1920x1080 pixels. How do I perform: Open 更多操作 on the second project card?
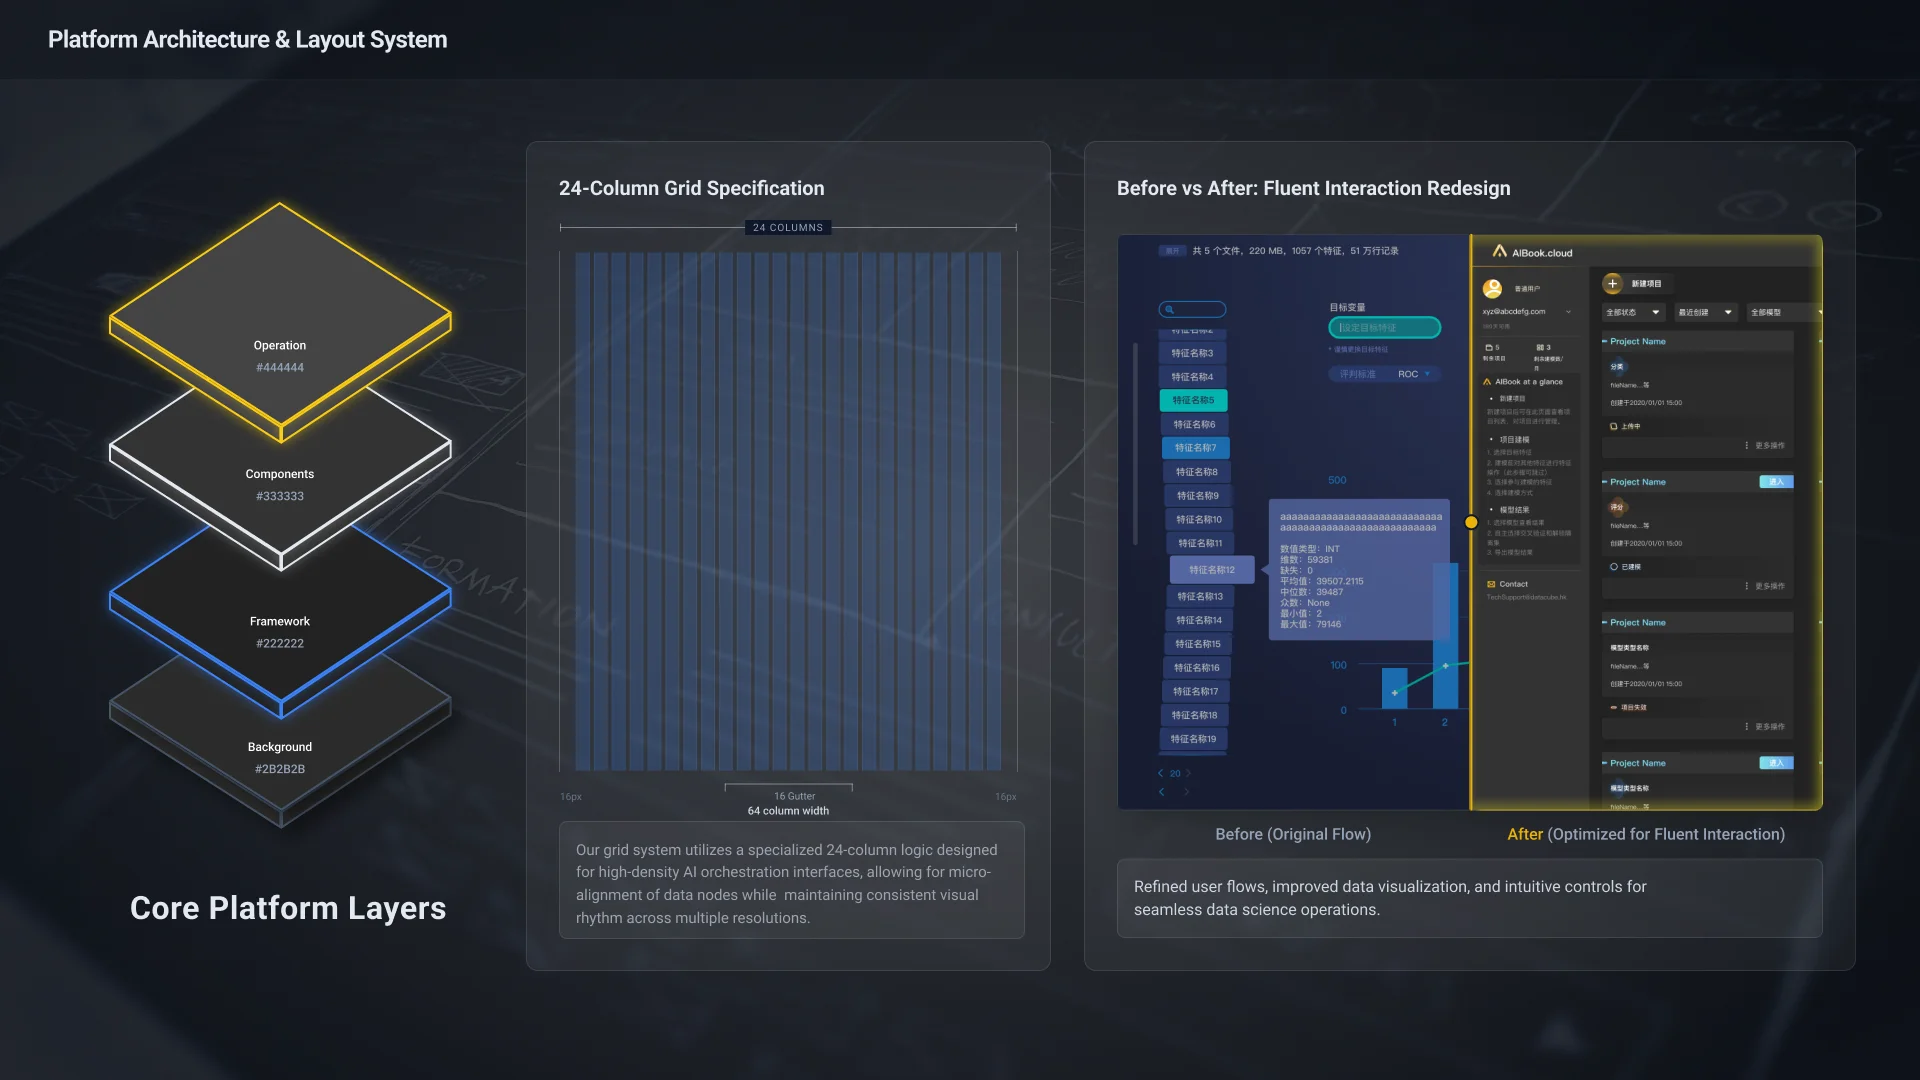pyautogui.click(x=1769, y=586)
